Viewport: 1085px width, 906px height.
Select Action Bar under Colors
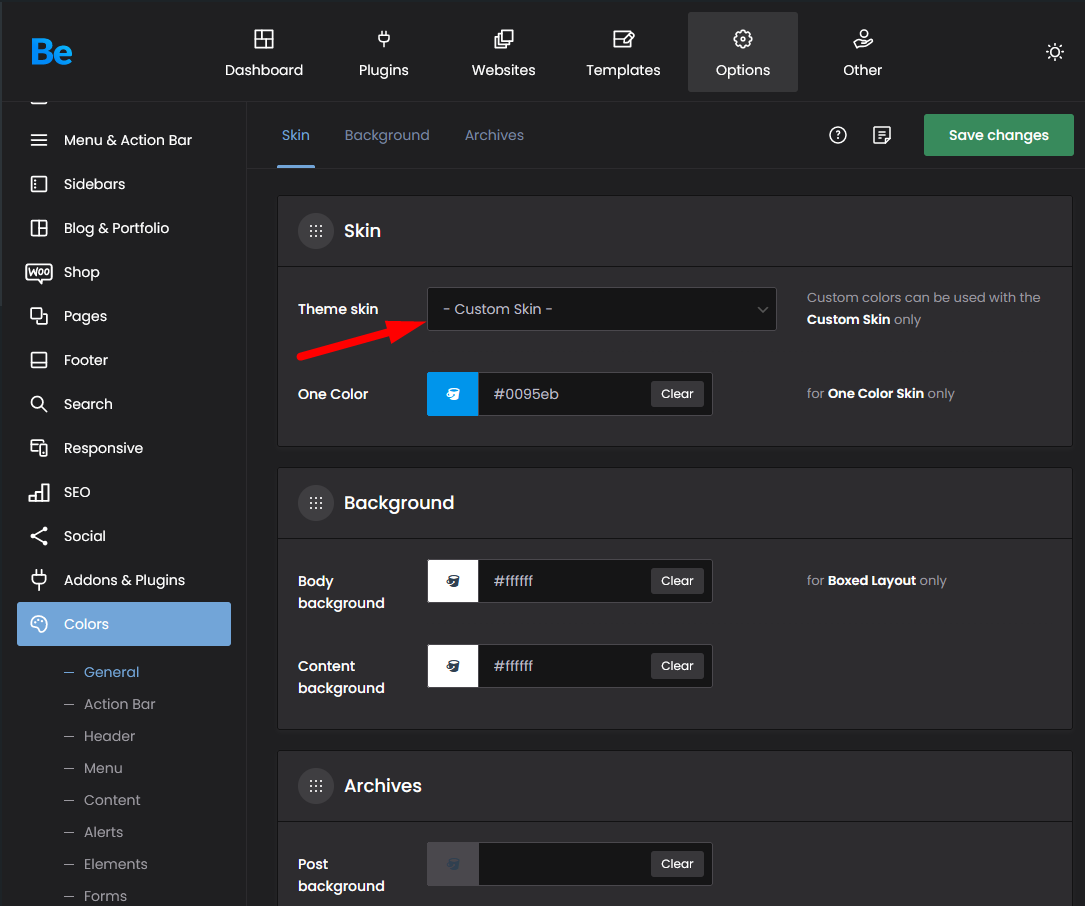[120, 704]
